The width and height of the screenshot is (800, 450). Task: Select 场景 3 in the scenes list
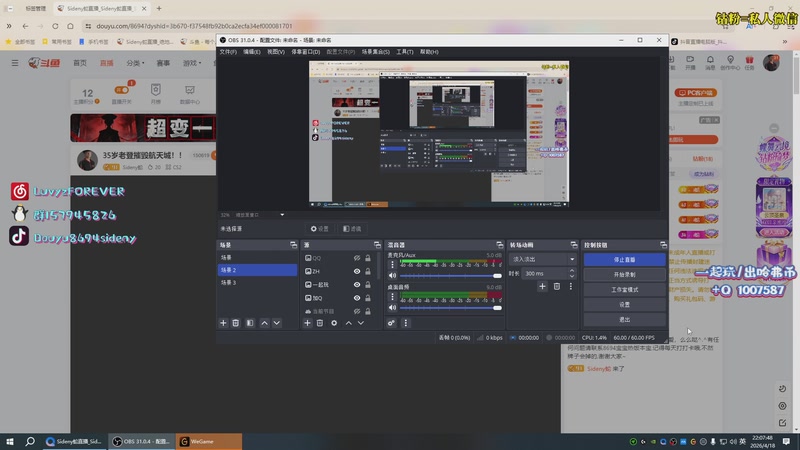(257, 283)
